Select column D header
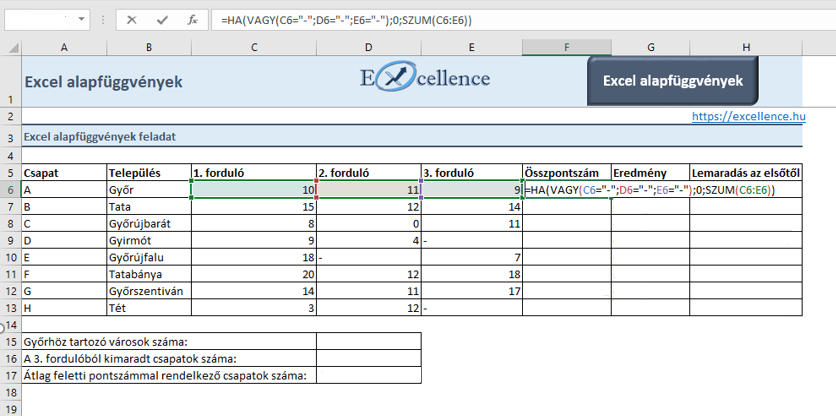Image resolution: width=836 pixels, height=416 pixels. pos(368,47)
